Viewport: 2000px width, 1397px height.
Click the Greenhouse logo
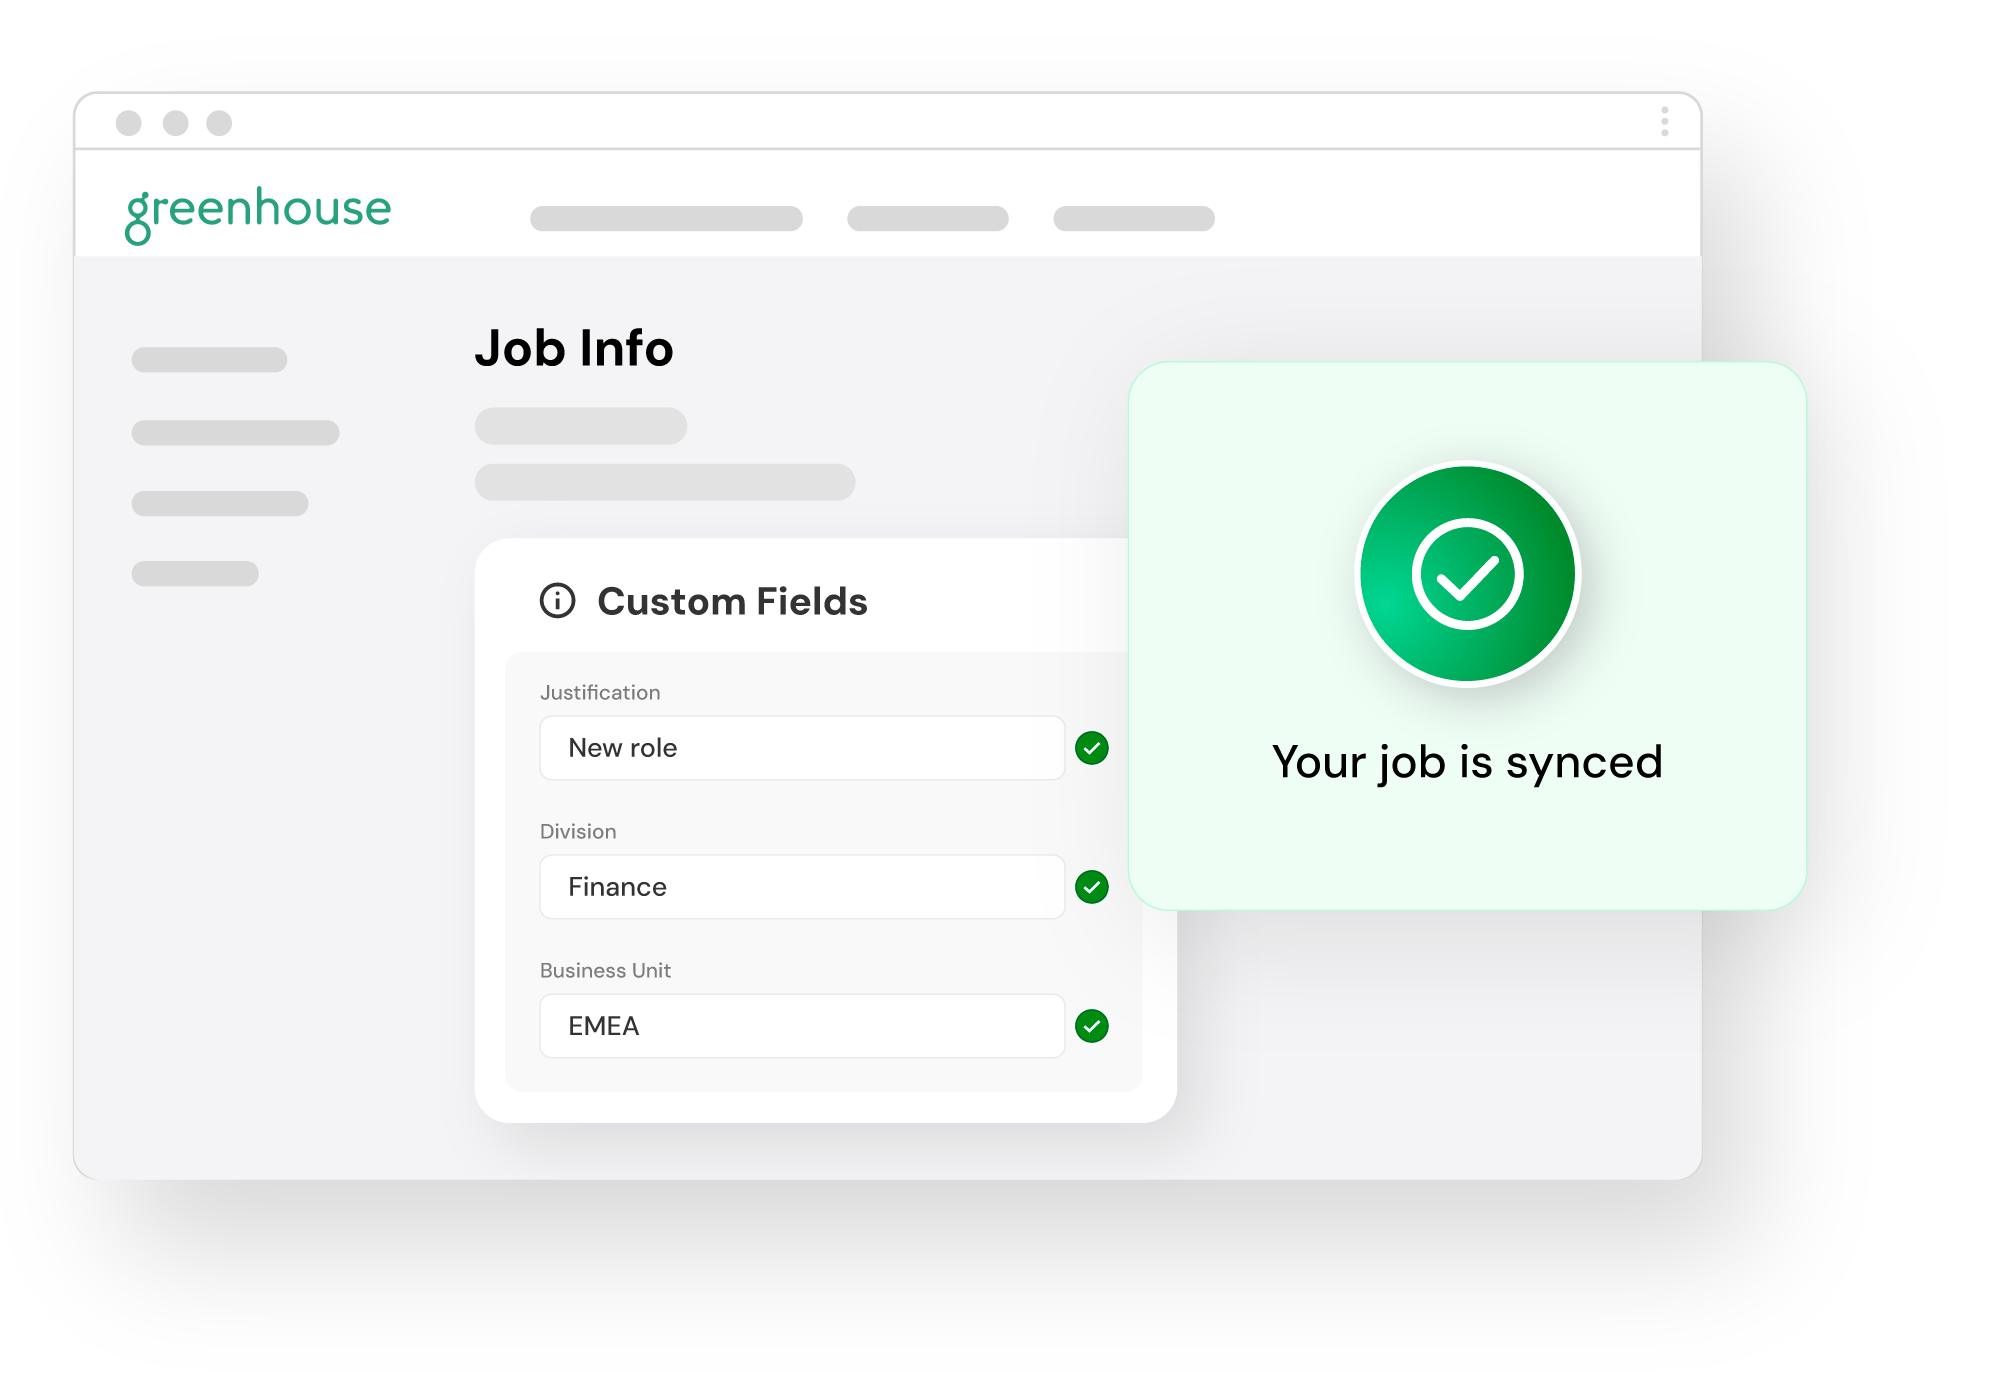pos(258,214)
